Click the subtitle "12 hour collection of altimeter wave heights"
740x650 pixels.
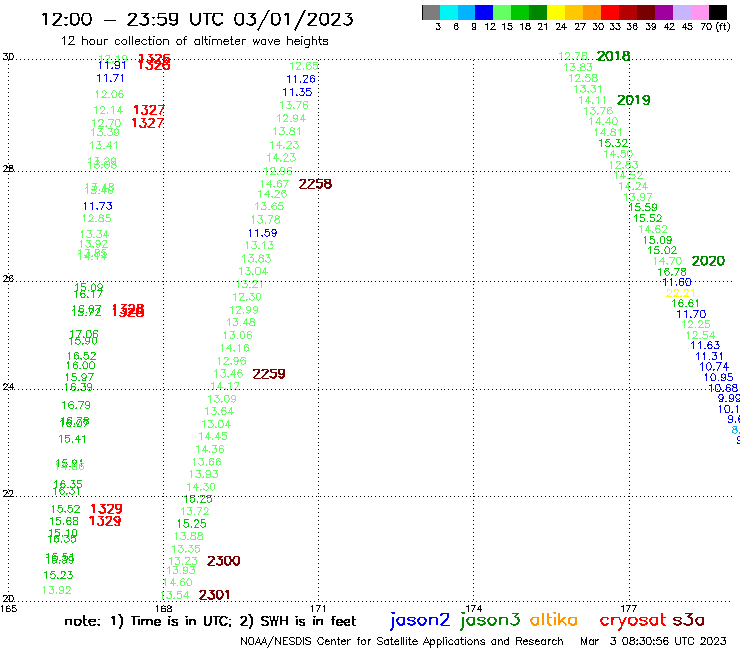(x=194, y=41)
